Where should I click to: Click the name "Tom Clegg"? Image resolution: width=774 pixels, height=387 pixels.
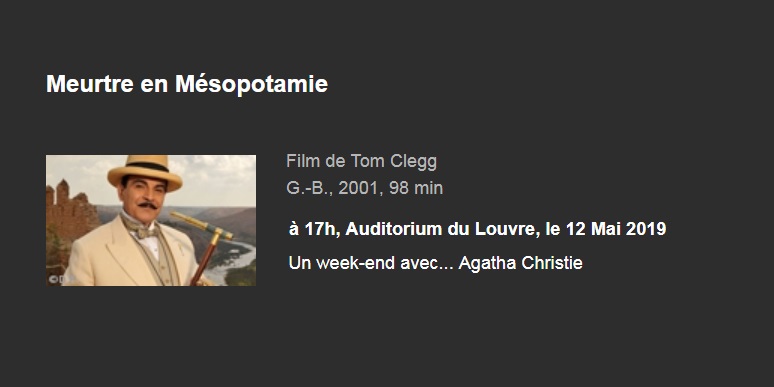coord(394,161)
